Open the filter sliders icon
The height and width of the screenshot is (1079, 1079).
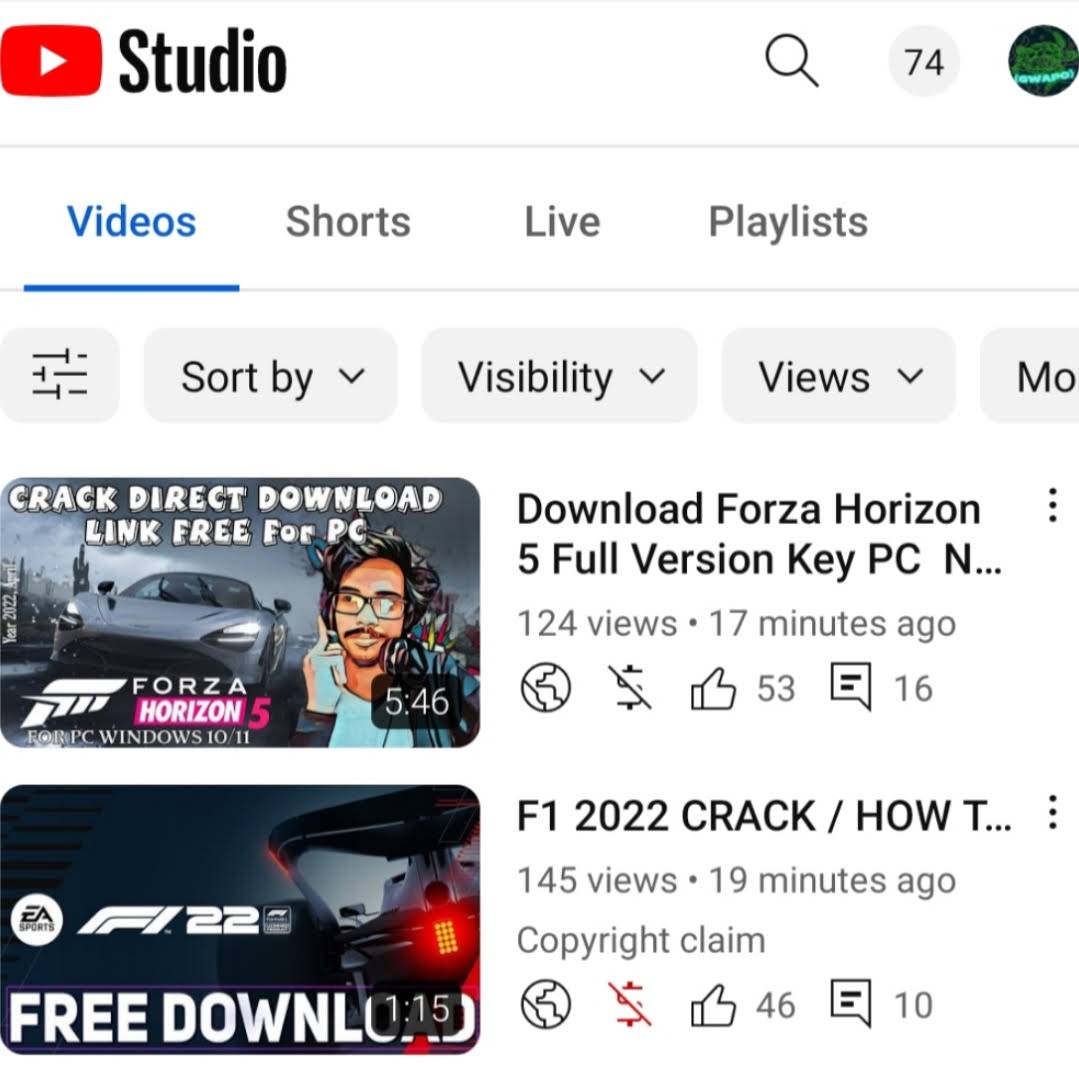pos(59,375)
